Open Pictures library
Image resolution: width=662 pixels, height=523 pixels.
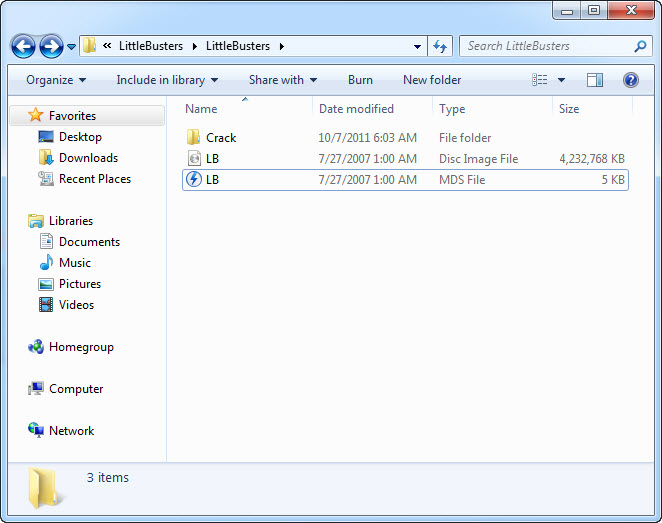tap(80, 284)
